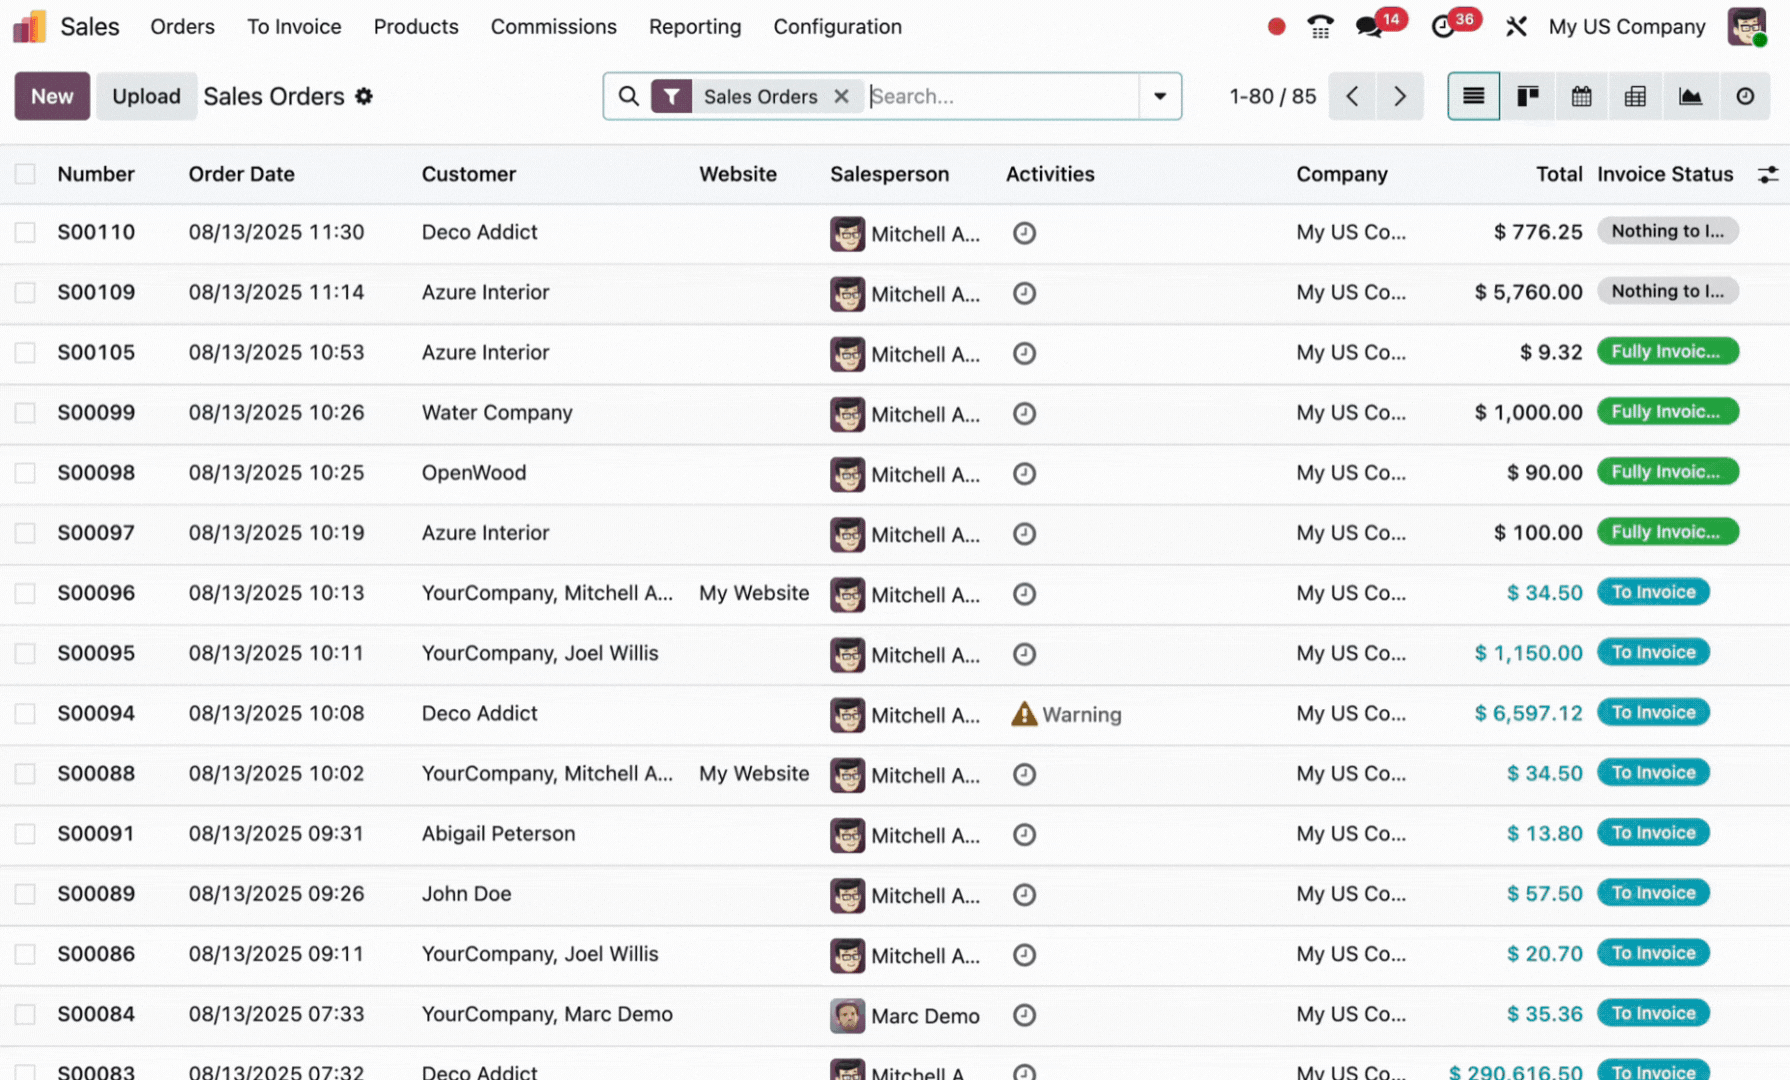Select checkbox for order S00095
This screenshot has height=1080, width=1790.
tap(25, 653)
